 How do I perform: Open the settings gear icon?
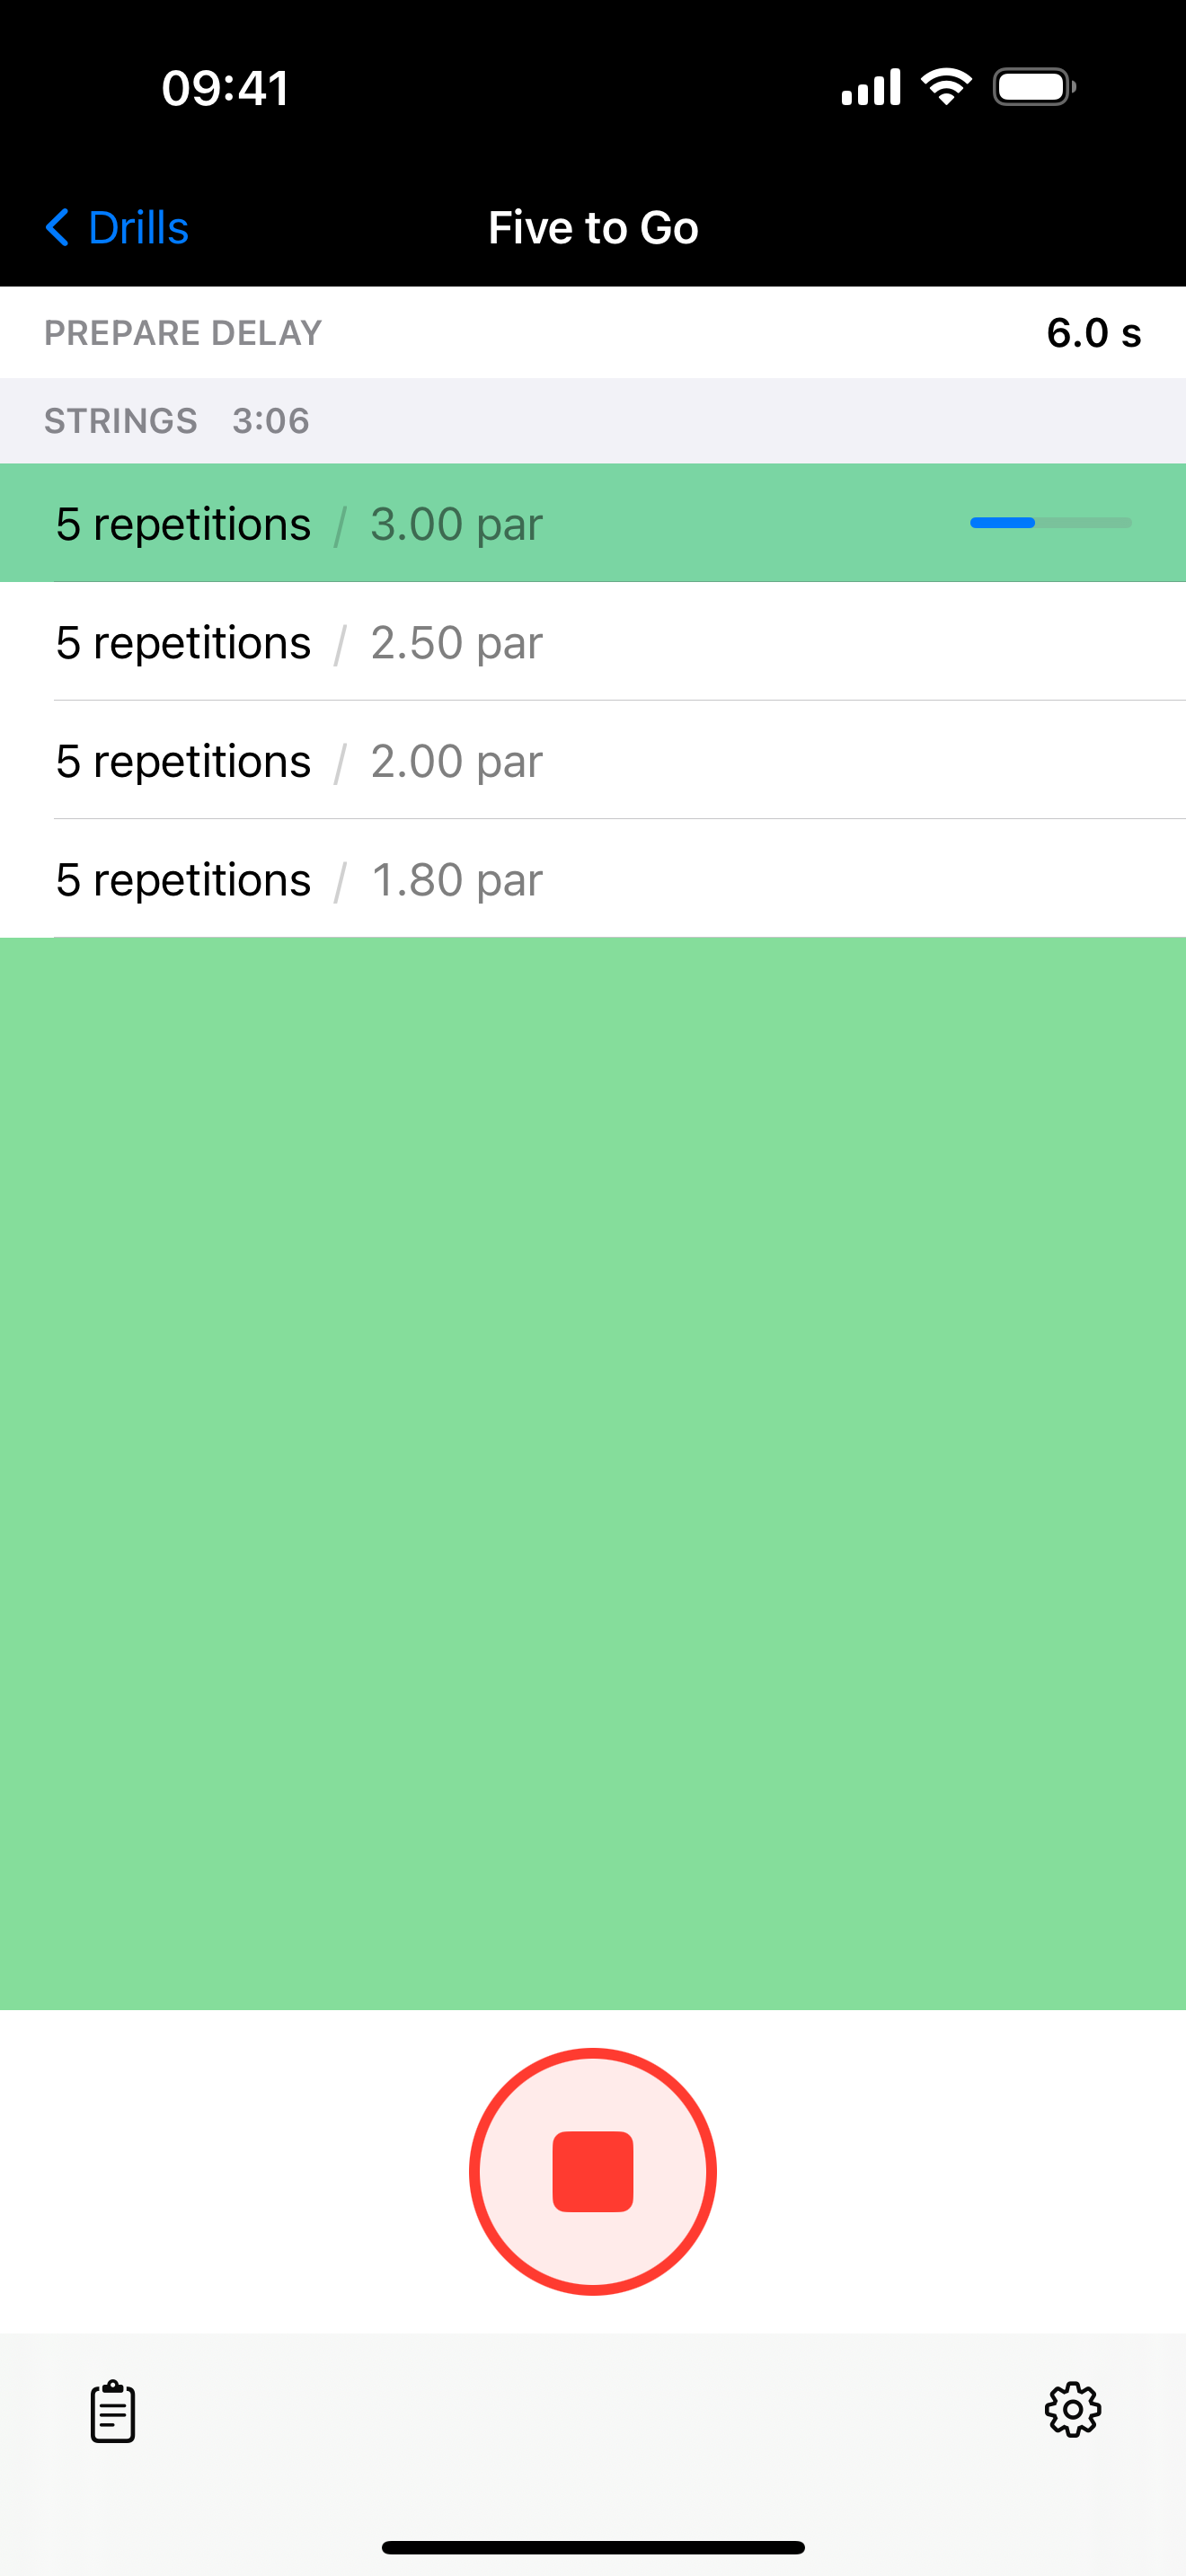[x=1072, y=2409]
